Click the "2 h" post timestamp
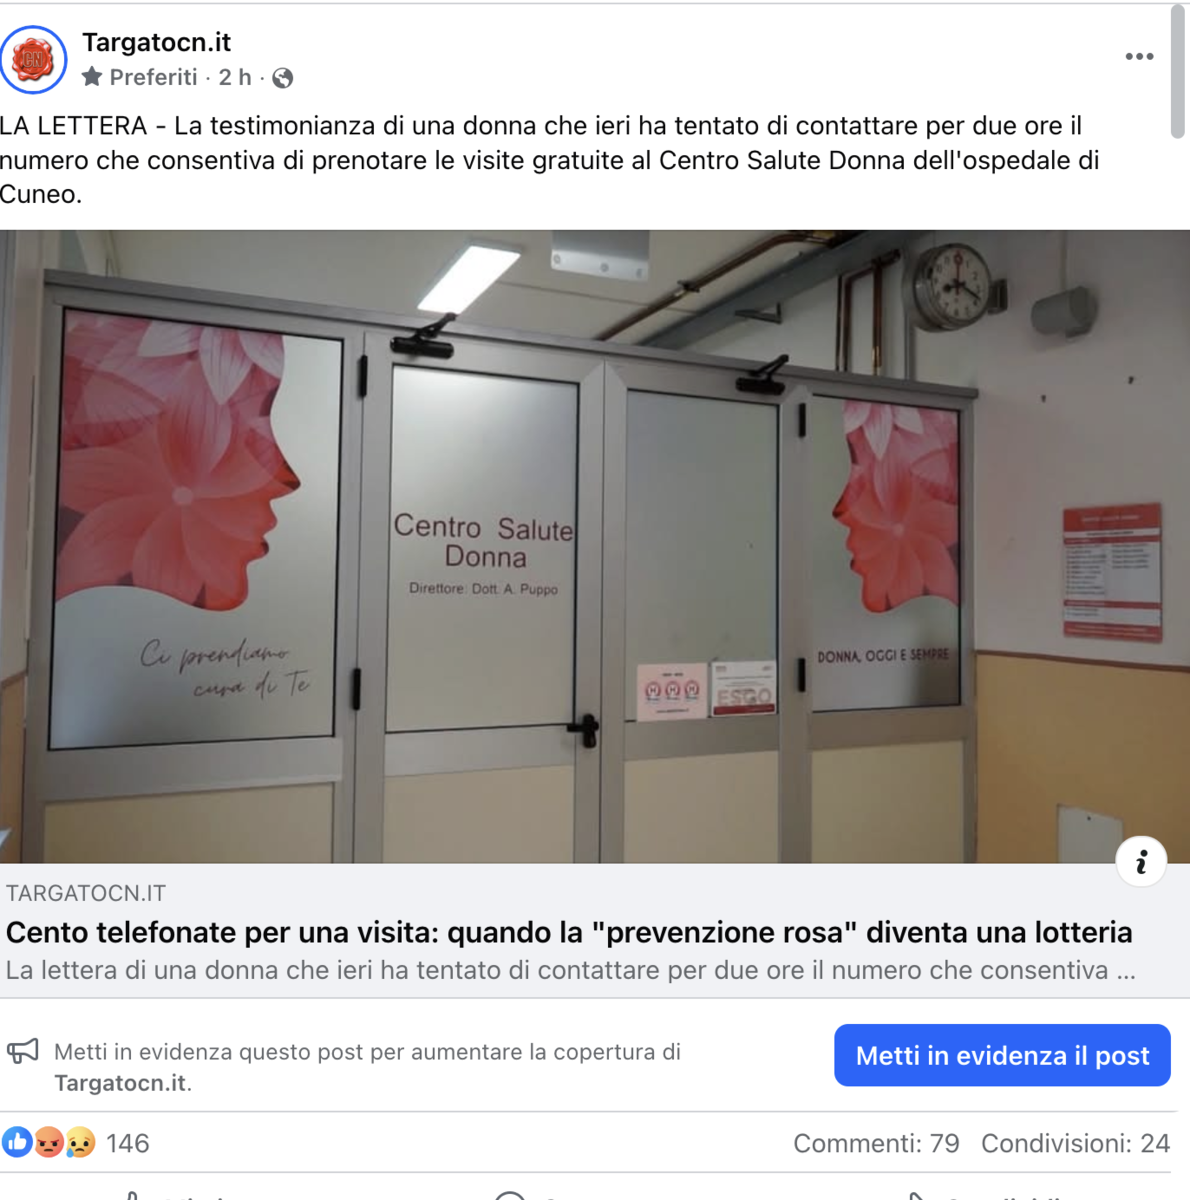 (235, 77)
